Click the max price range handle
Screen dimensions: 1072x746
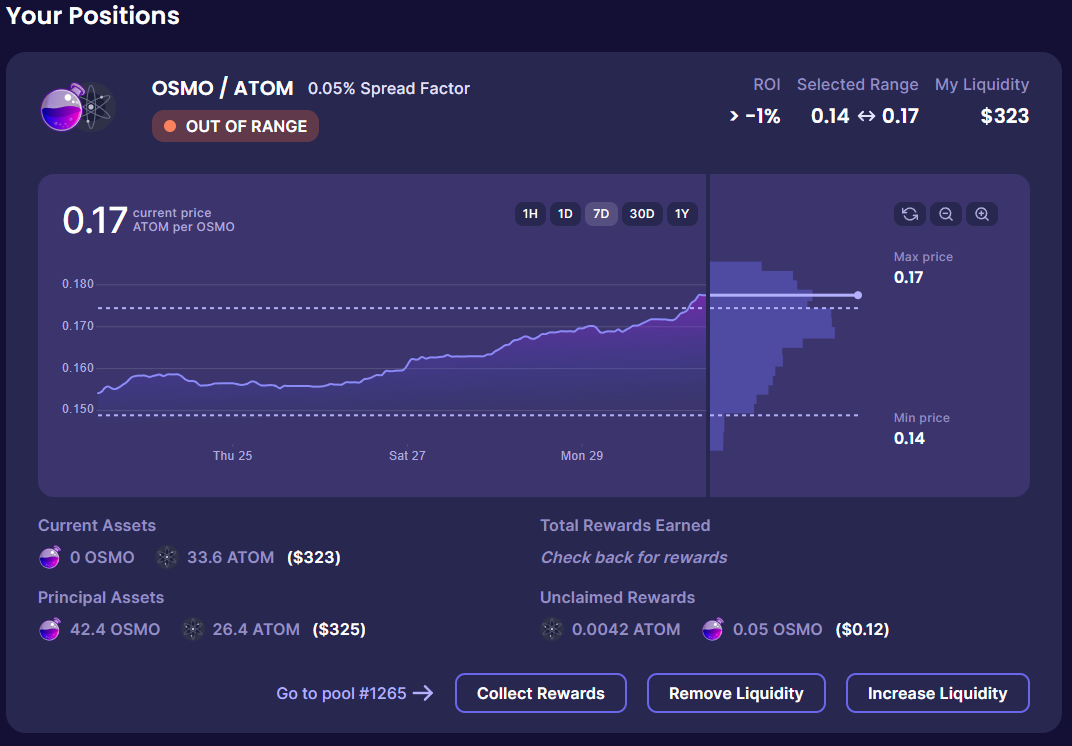[858, 295]
